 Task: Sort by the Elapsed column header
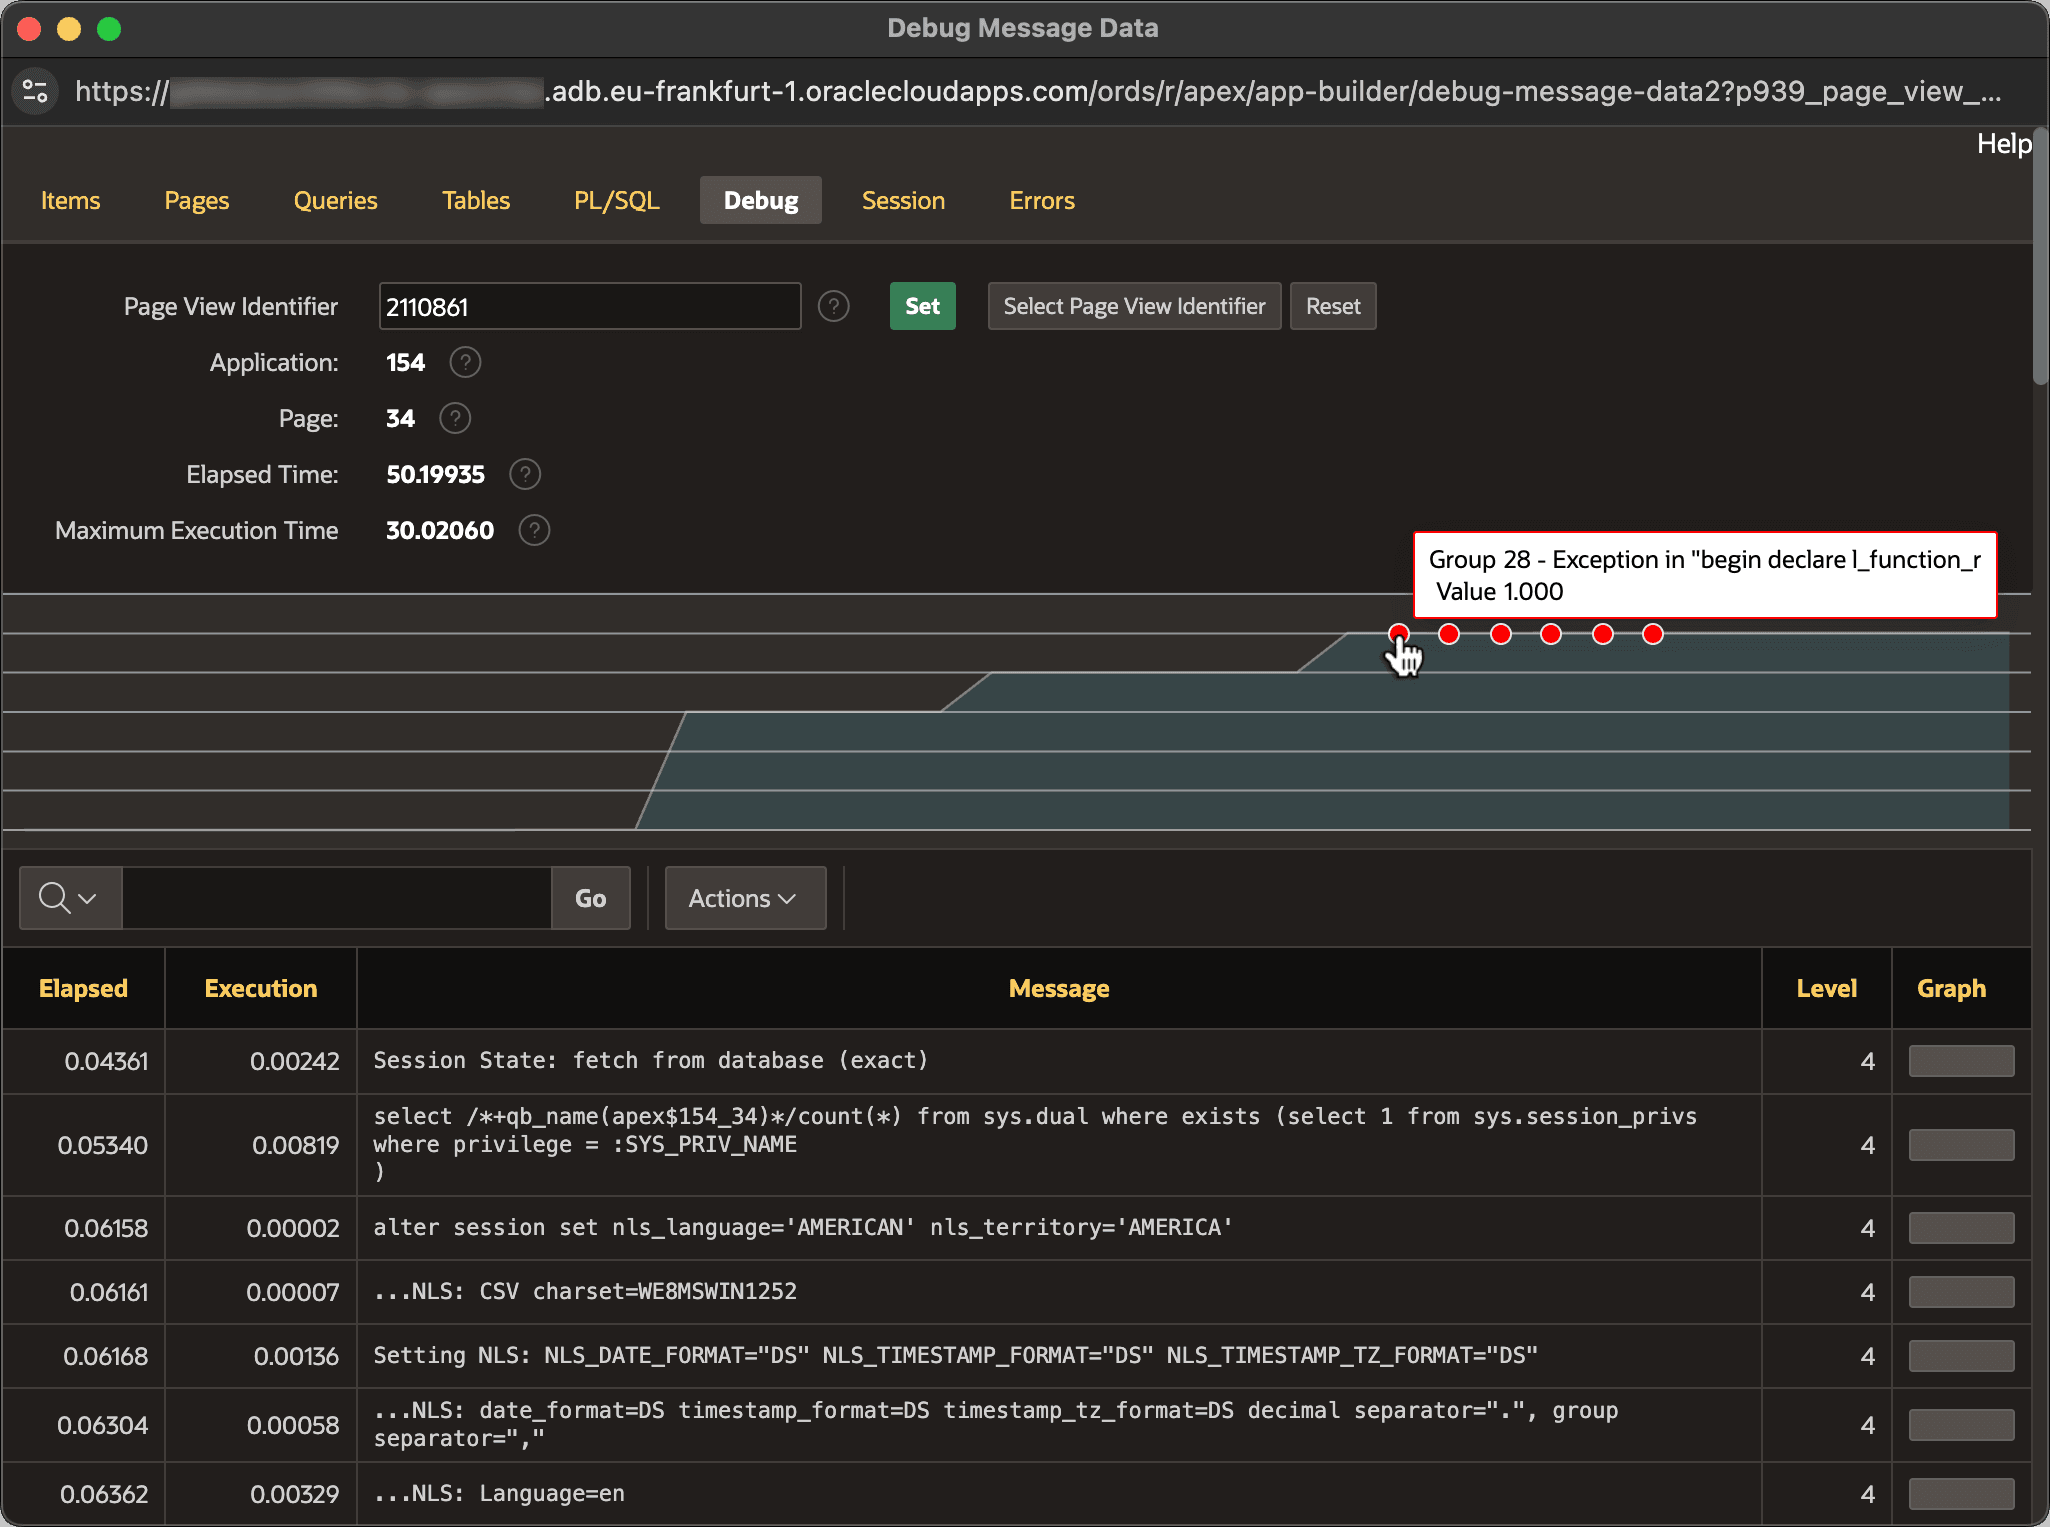click(x=83, y=988)
